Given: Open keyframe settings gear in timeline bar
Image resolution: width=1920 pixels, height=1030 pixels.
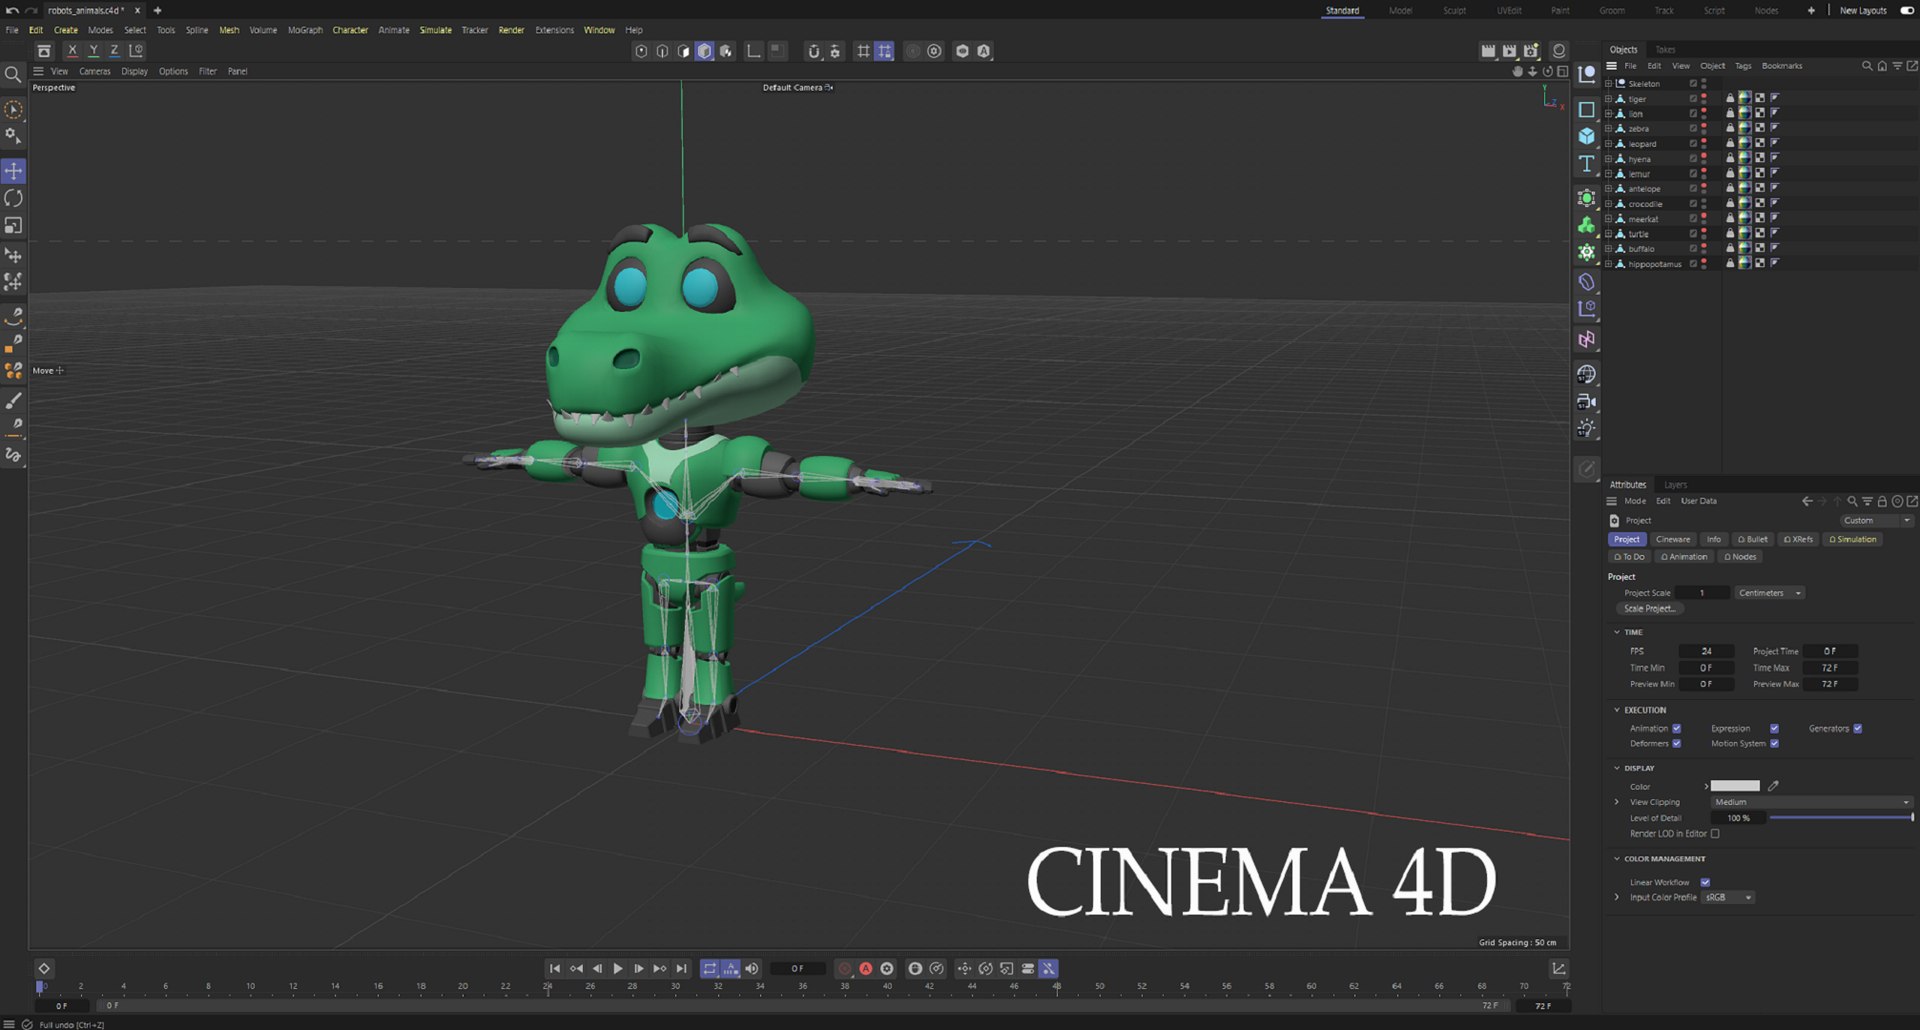Looking at the screenshot, I should [887, 968].
